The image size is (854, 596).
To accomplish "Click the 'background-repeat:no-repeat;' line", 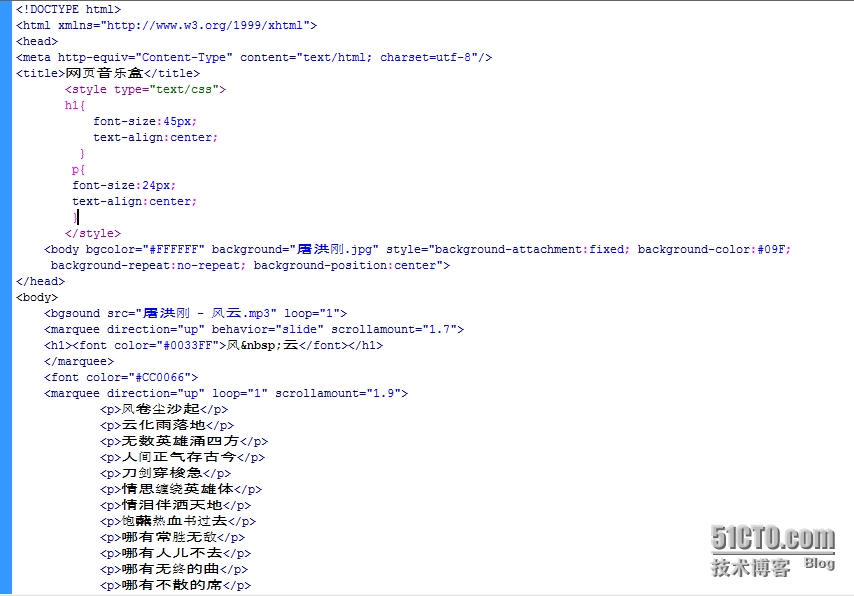I will click(x=251, y=265).
